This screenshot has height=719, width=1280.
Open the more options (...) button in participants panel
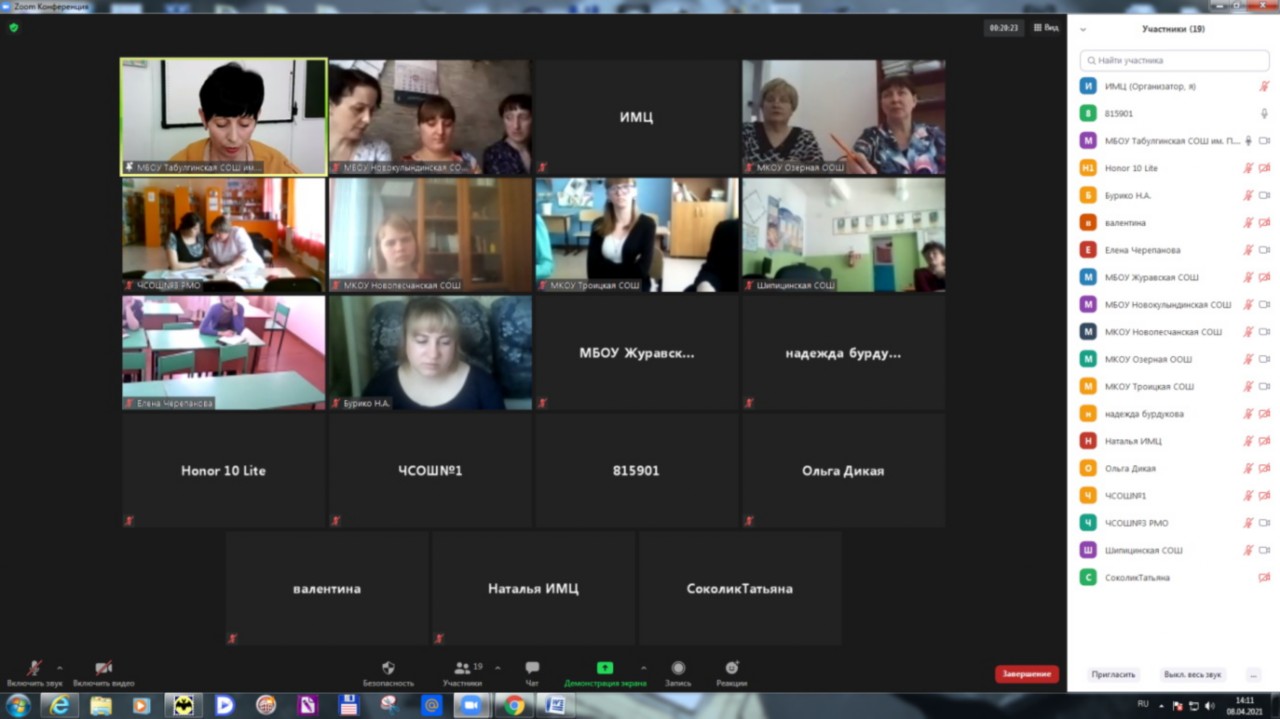1253,675
